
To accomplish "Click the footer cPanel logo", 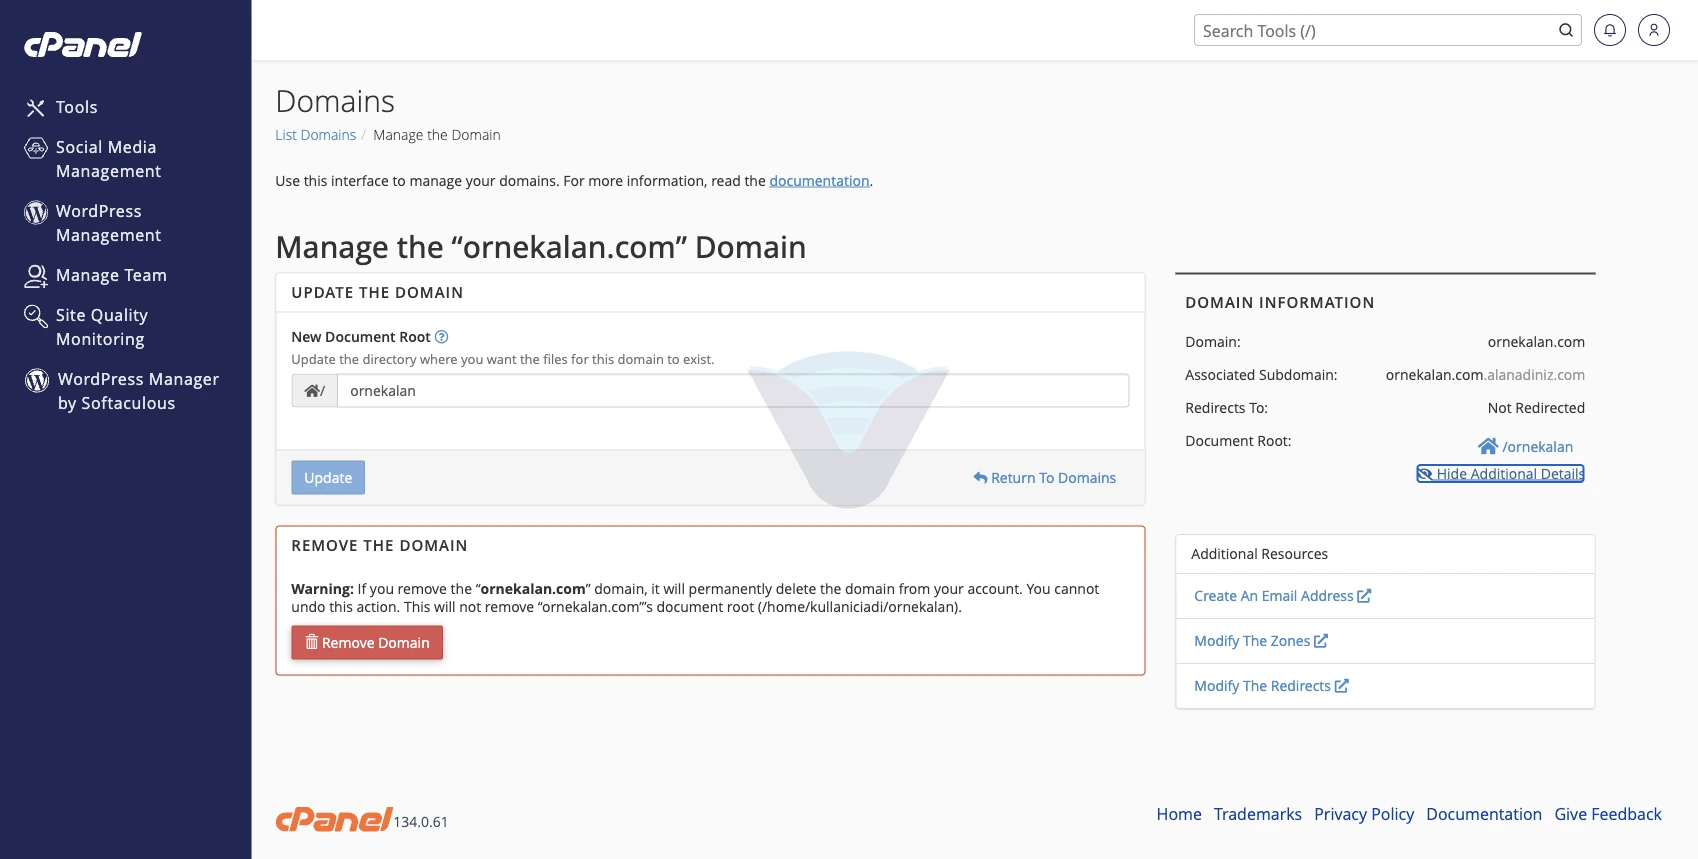I will tap(334, 820).
